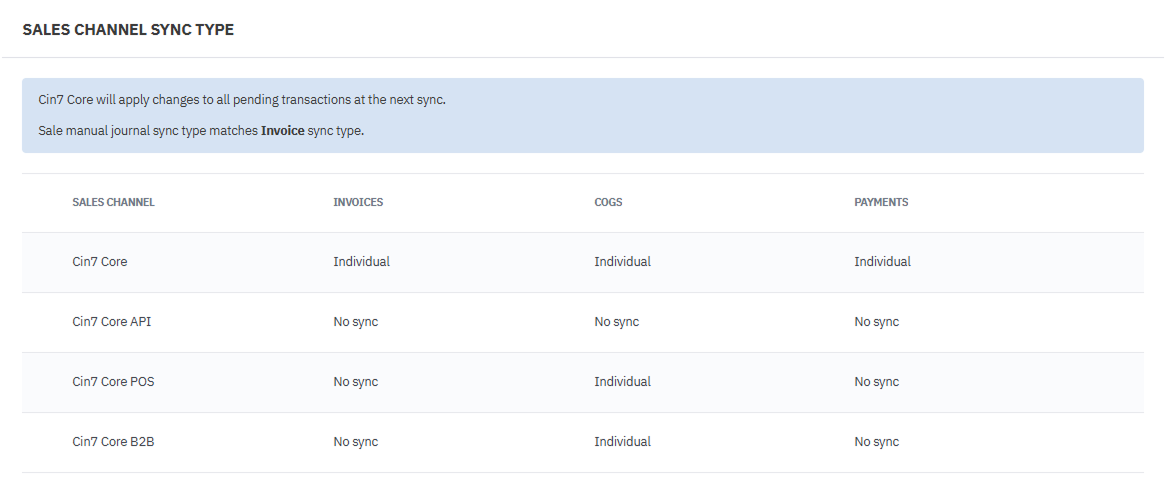This screenshot has height=499, width=1175.
Task: Click the Sales Channel column header
Action: coord(113,202)
